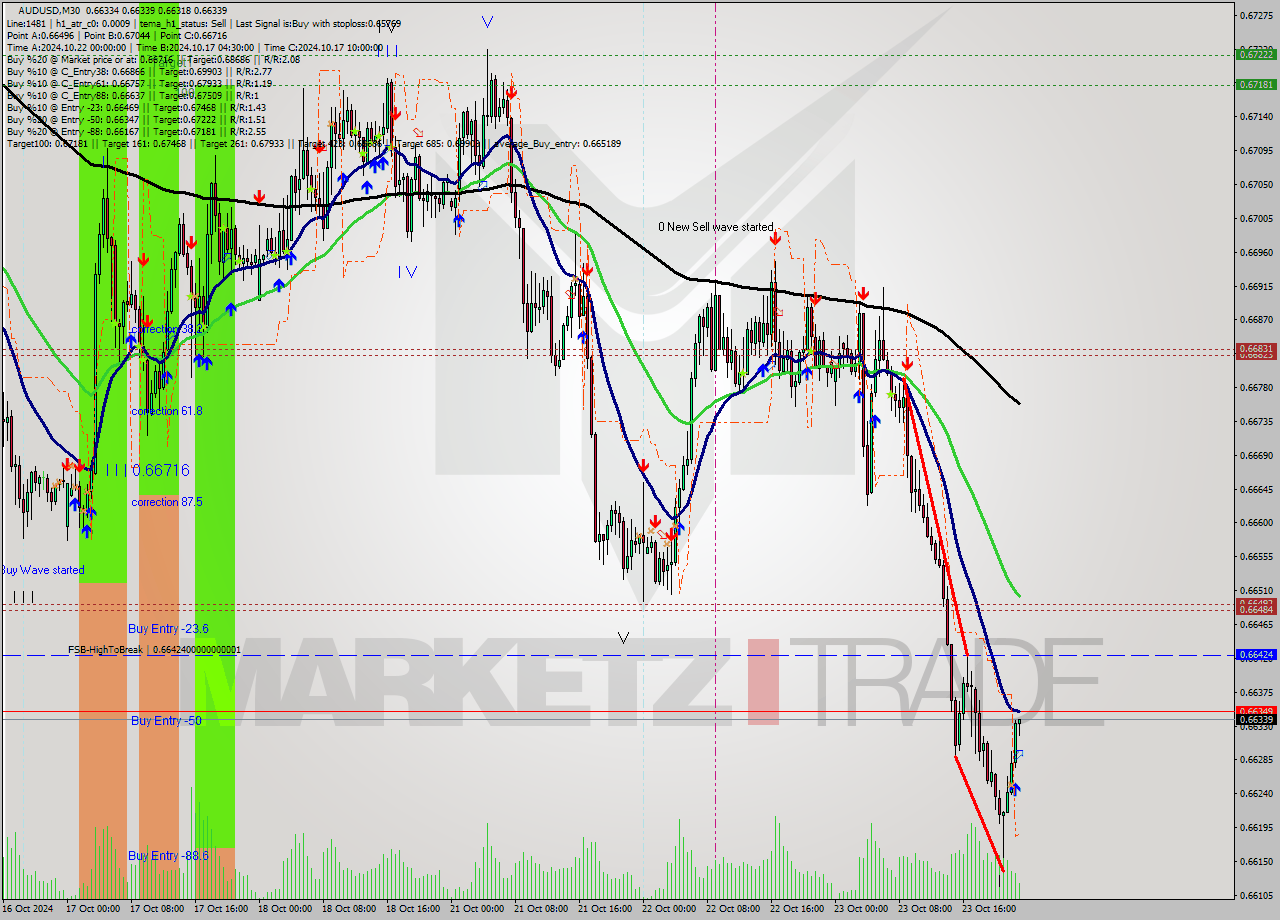Click the 'Buy Entry -88.6' label
The width and height of the screenshot is (1280, 920).
click(x=168, y=855)
